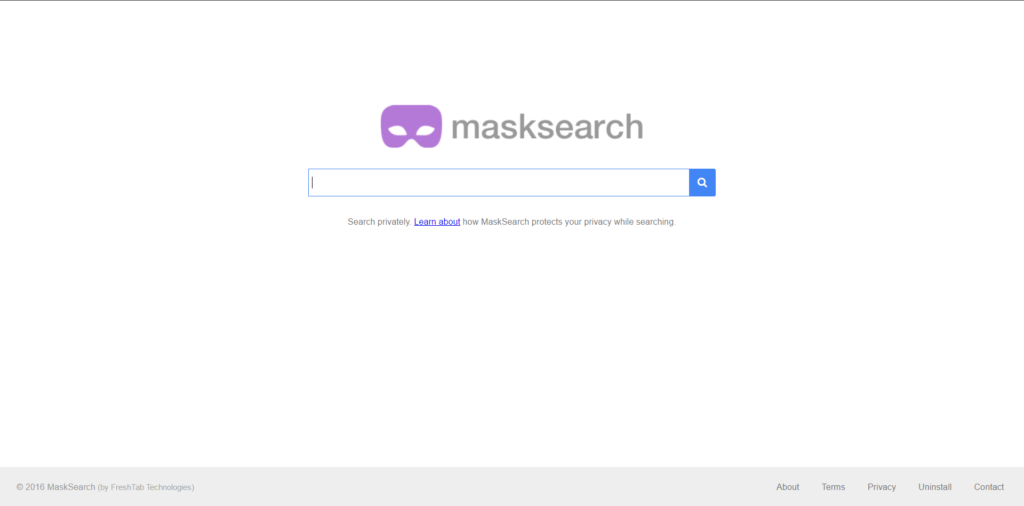Click the blue magnifying glass search button
The image size is (1024, 506).
pyautogui.click(x=702, y=183)
